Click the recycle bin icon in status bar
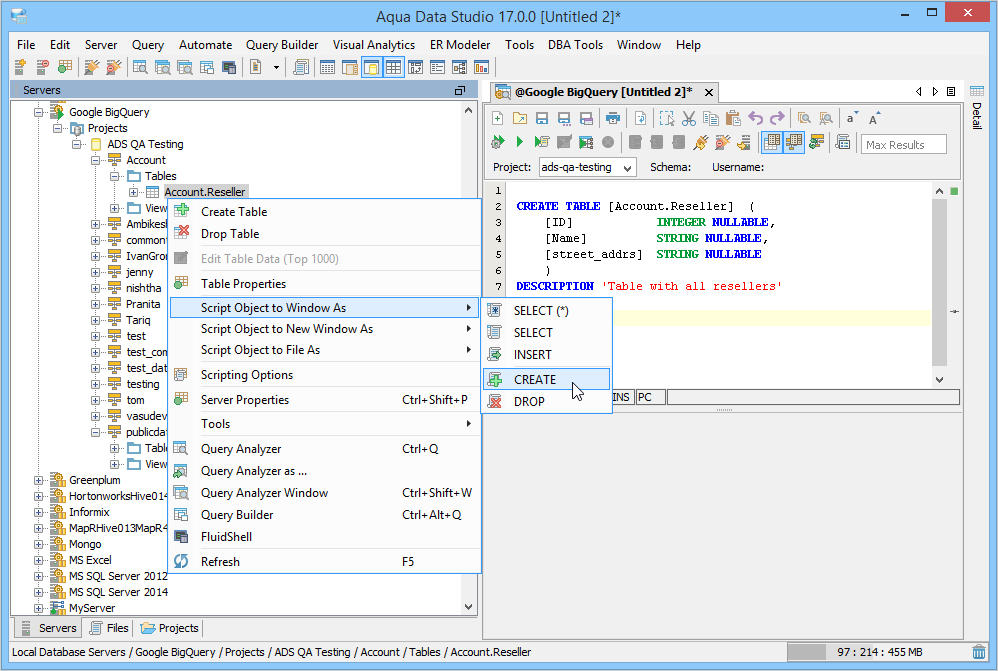Viewport: 998px width, 671px height. point(979,652)
